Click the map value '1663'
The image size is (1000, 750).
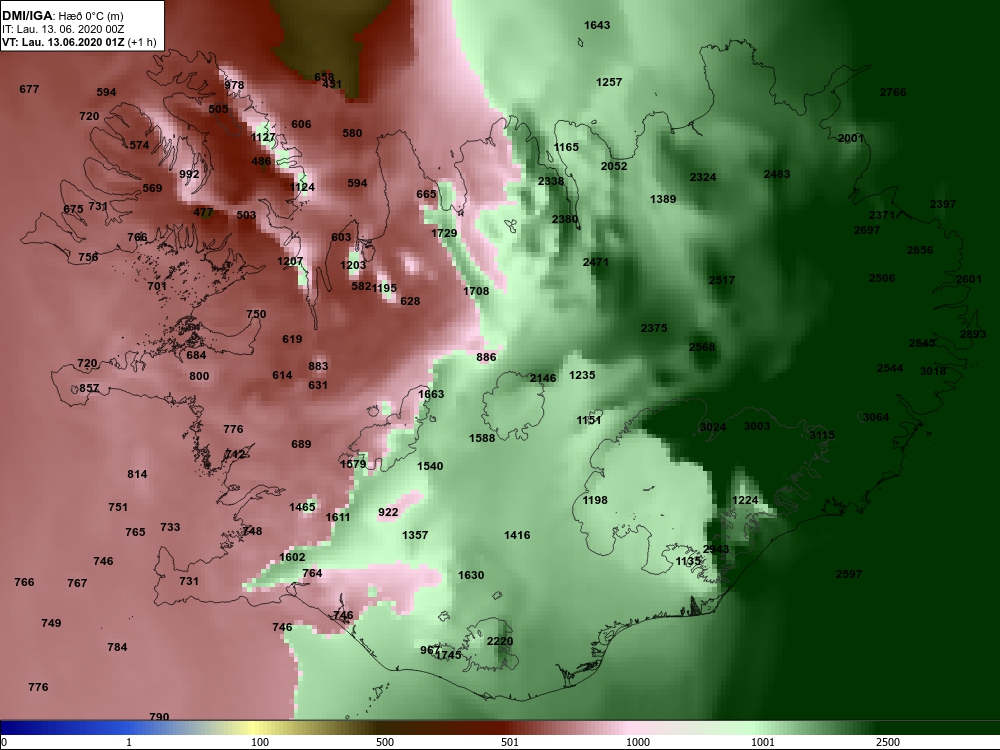(x=431, y=393)
